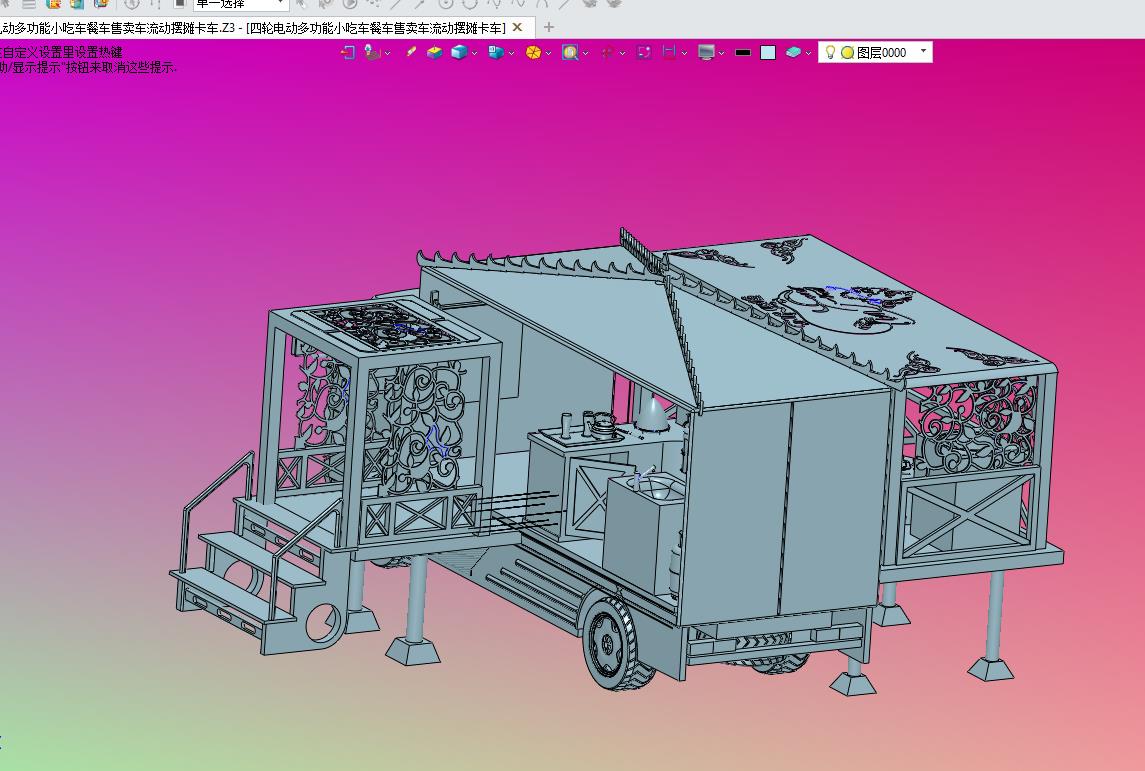Click the light blue face color swatch
This screenshot has height=771, width=1145.
coord(768,53)
